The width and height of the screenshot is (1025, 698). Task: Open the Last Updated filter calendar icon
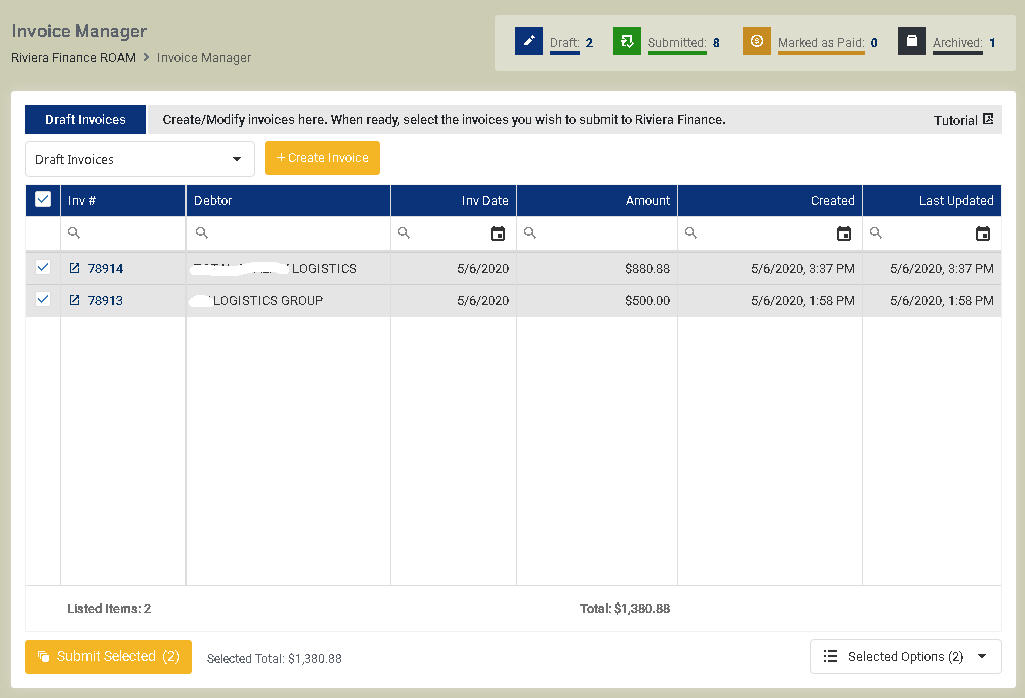pyautogui.click(x=983, y=234)
